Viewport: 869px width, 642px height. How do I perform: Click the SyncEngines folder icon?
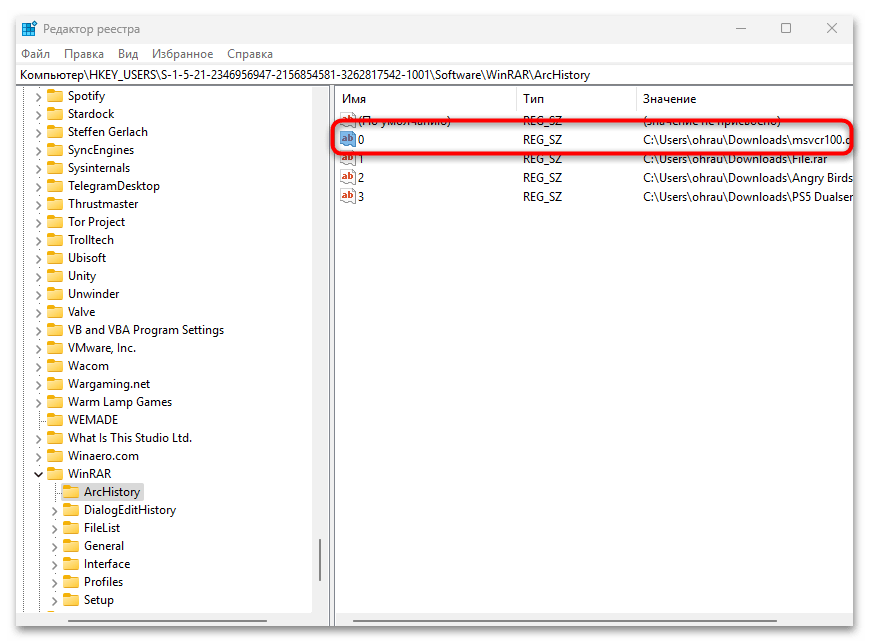(x=55, y=150)
